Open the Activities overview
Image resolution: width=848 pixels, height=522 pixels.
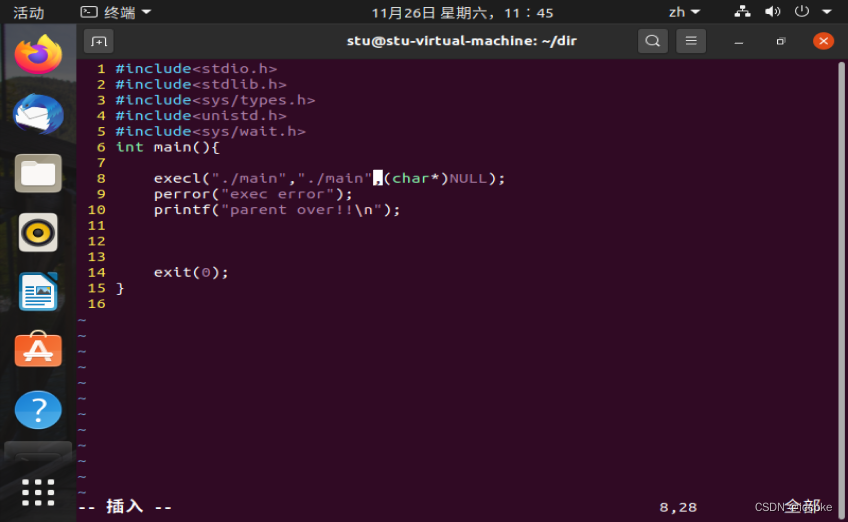pyautogui.click(x=29, y=12)
